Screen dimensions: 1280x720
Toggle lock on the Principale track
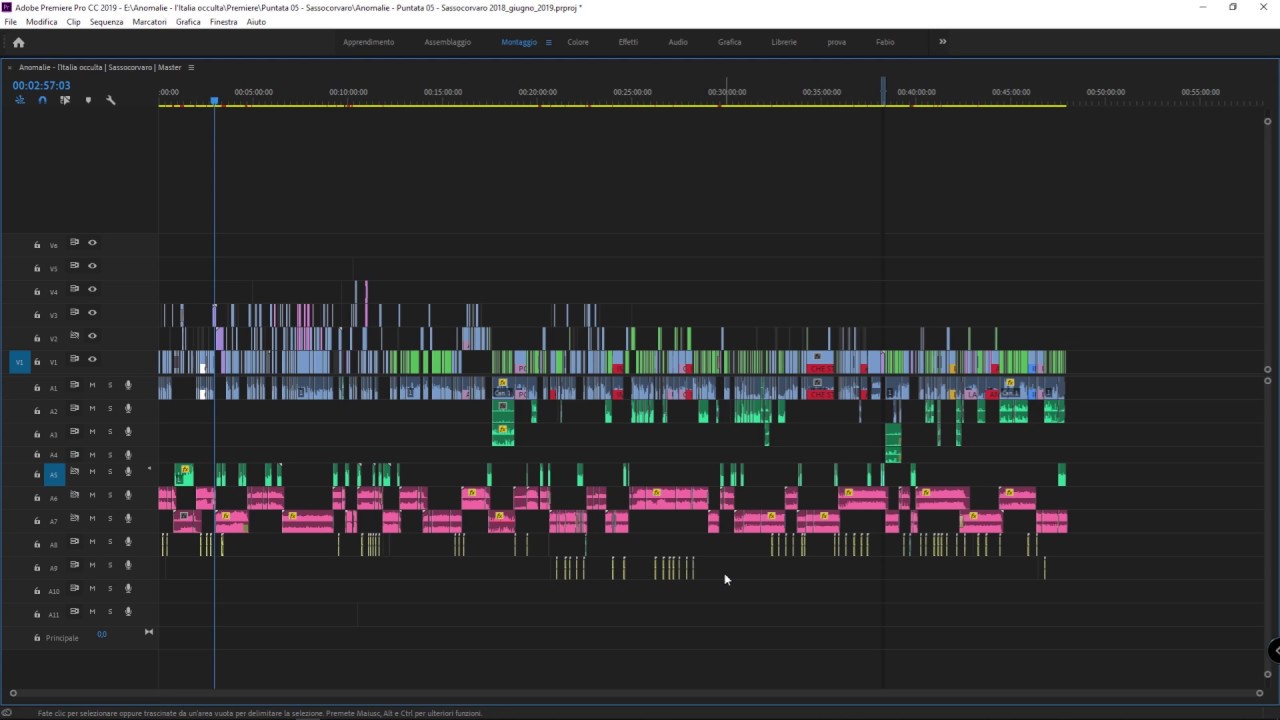click(x=37, y=637)
